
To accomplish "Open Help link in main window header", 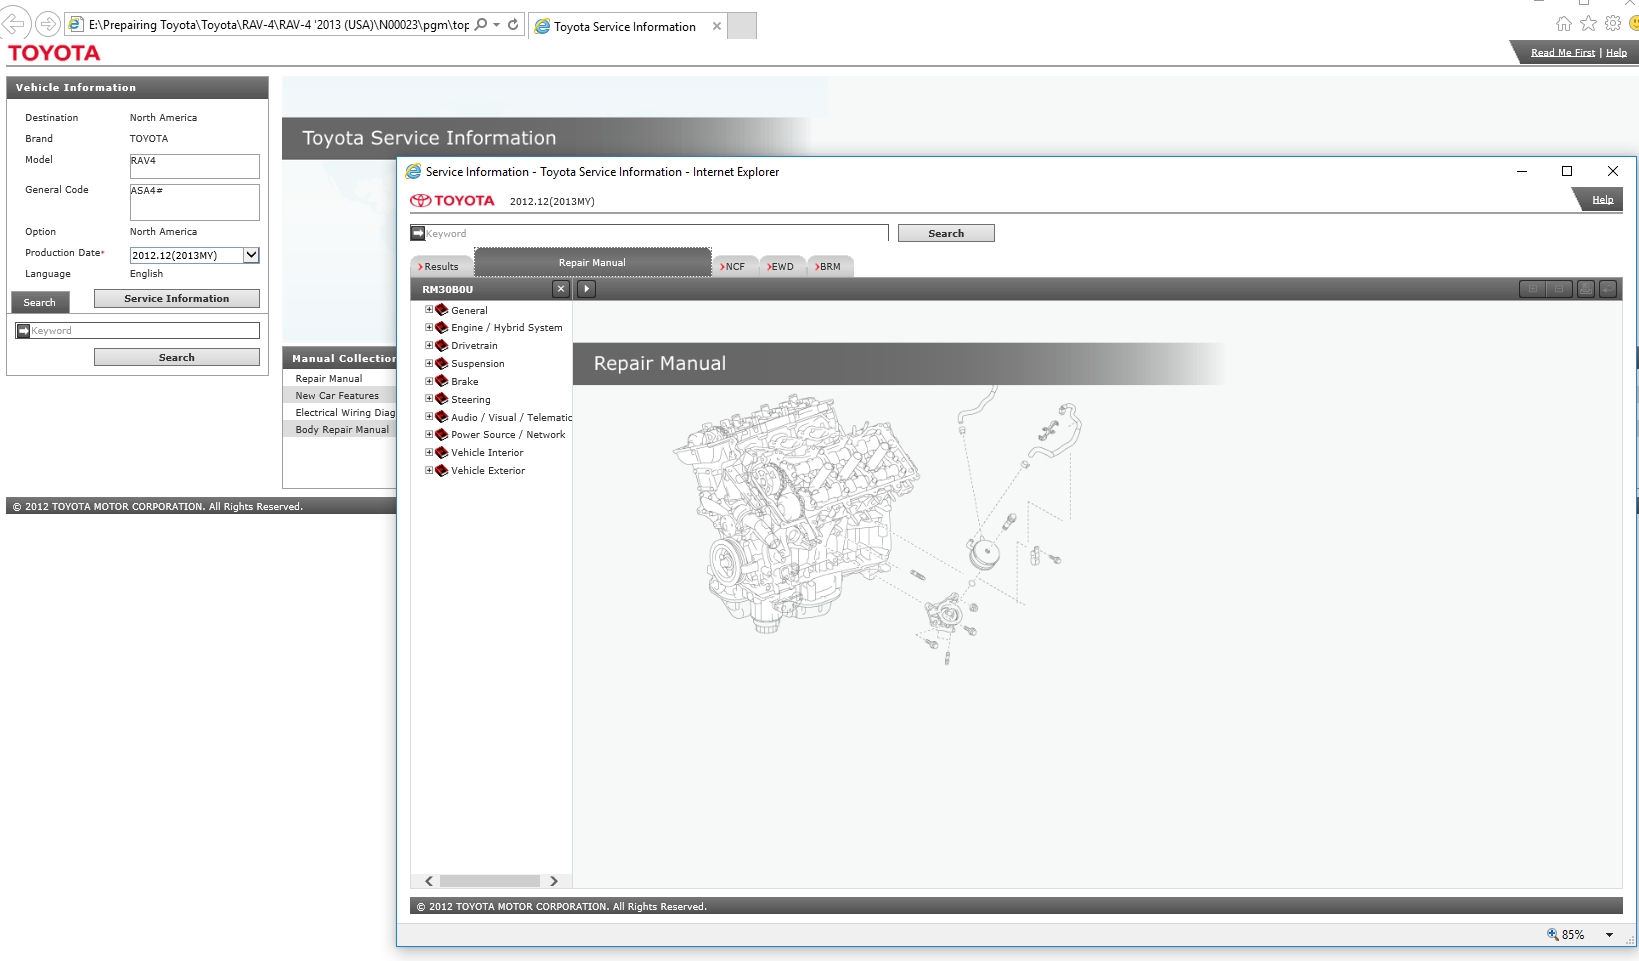I will 1616,53.
